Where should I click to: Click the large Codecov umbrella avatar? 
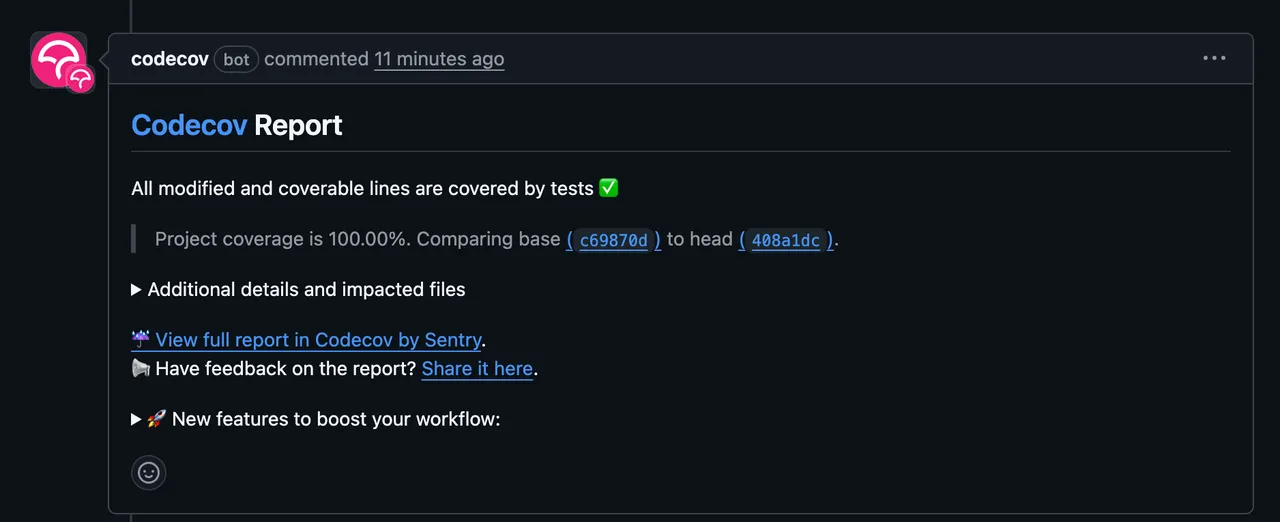[x=58, y=60]
